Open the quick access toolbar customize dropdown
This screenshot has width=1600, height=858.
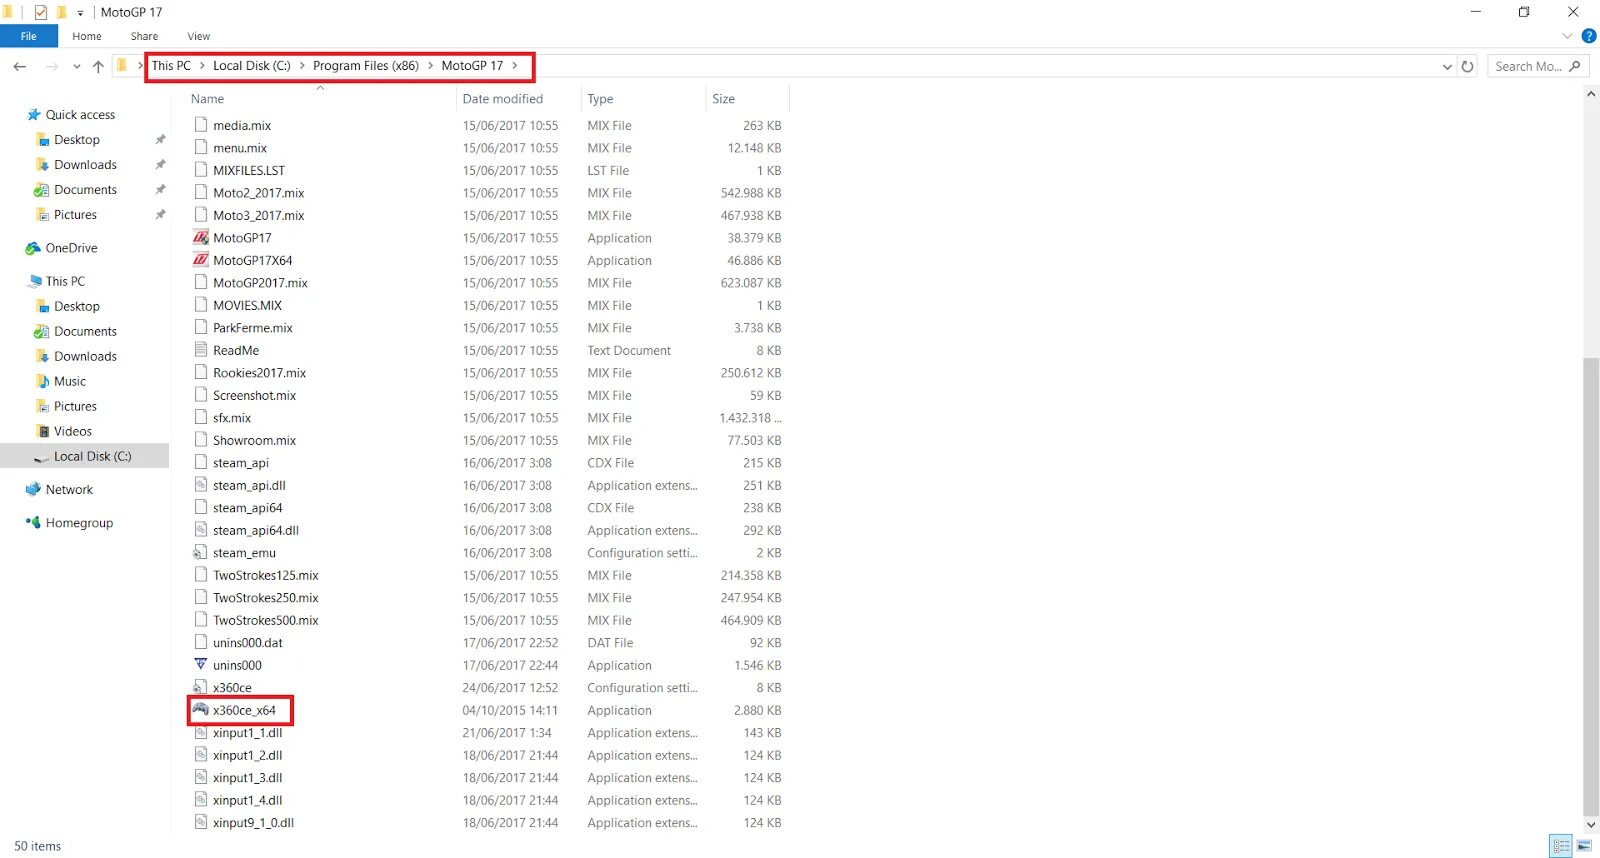coord(80,13)
